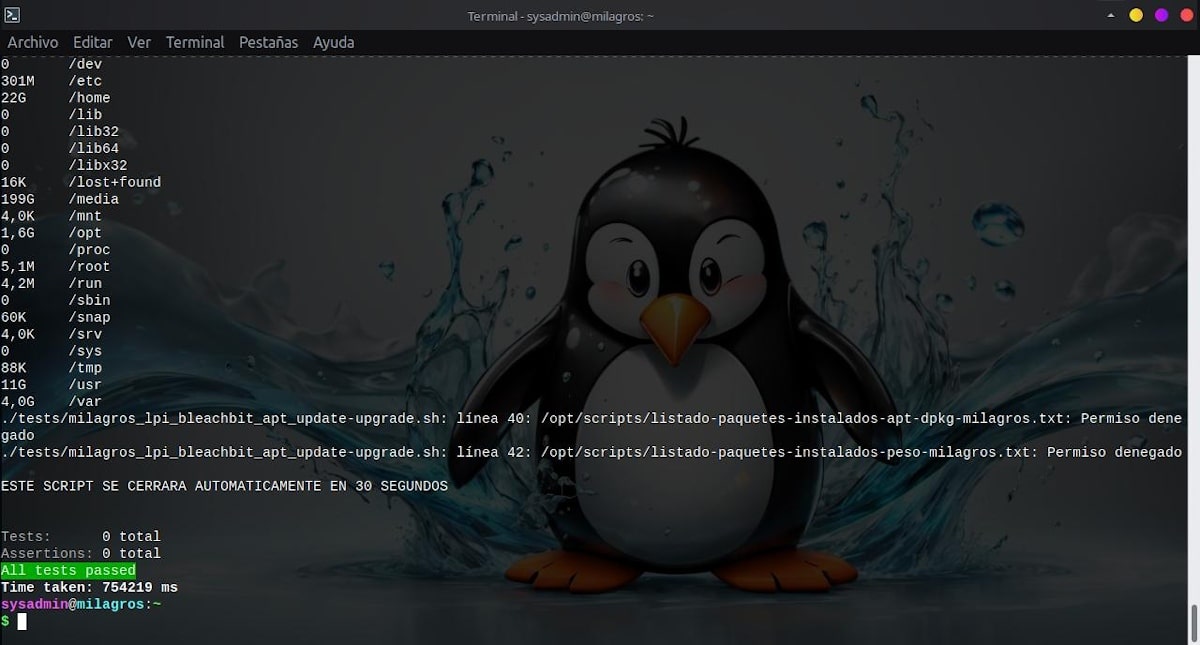Screen dimensions: 1200x645
Task: Click the /etc directory row
Action: 52,81
